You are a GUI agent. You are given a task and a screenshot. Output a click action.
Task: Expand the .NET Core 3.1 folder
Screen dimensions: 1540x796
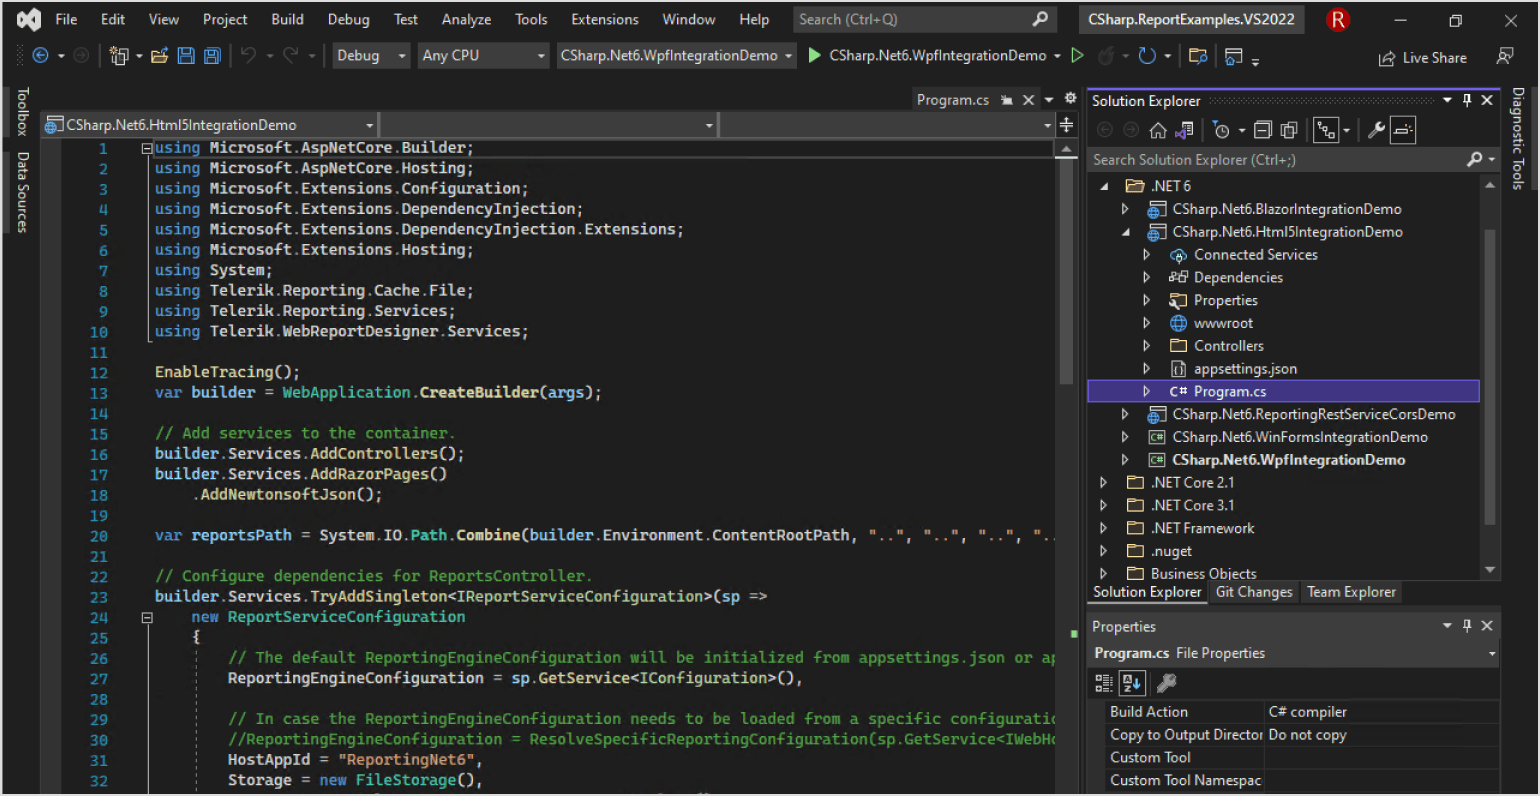pos(1104,505)
